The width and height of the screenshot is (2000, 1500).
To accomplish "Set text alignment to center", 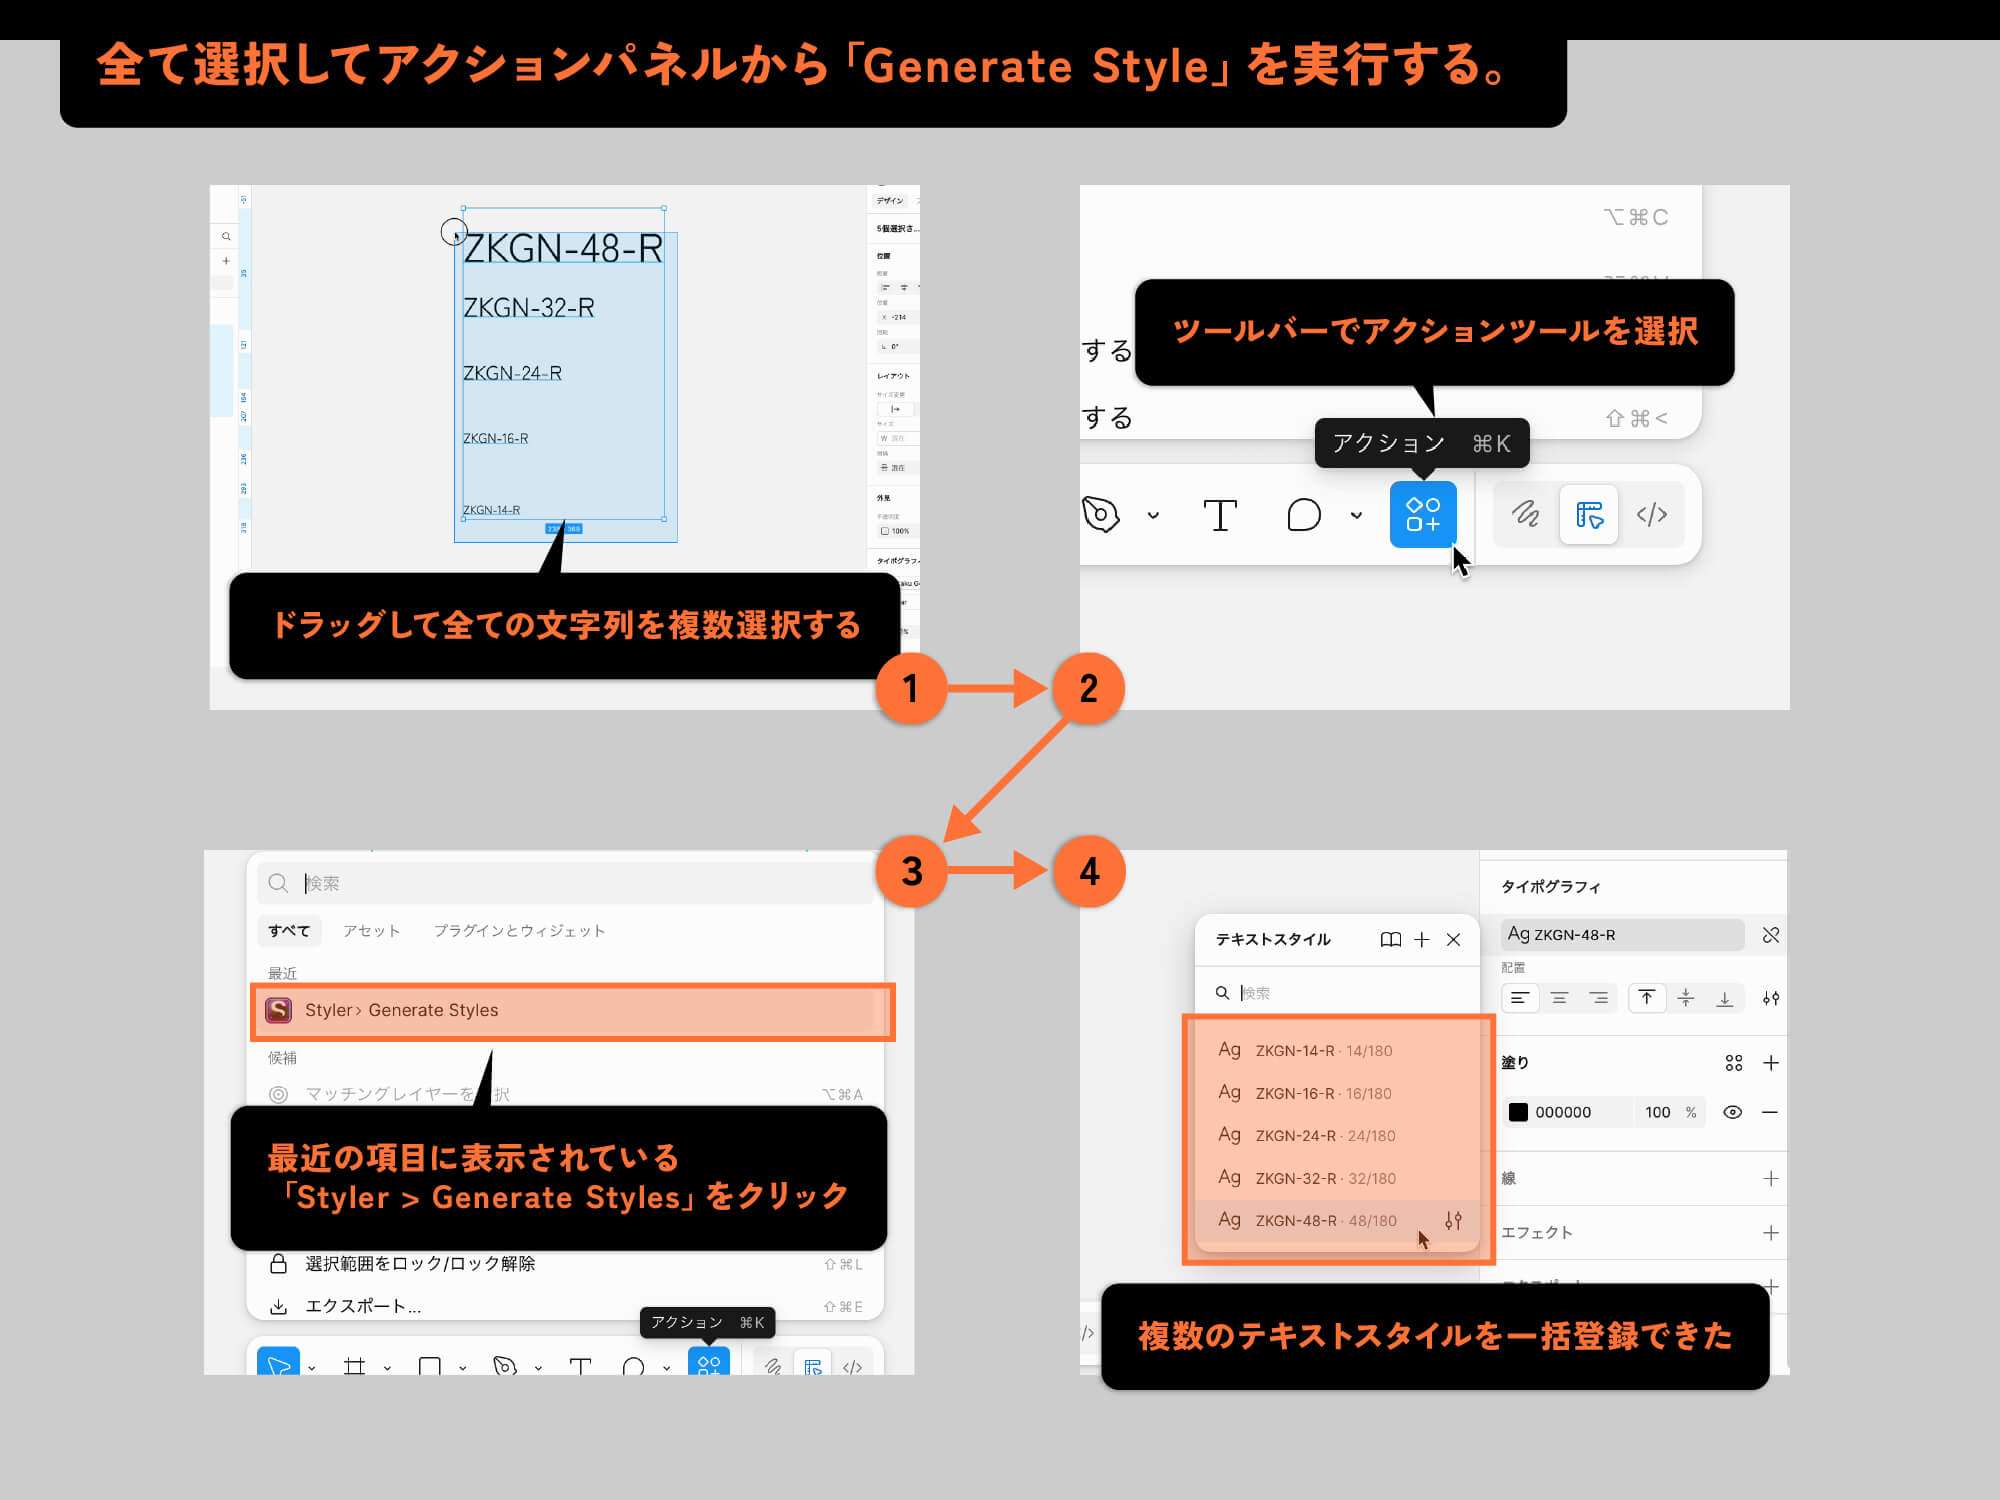I will 1559,998.
